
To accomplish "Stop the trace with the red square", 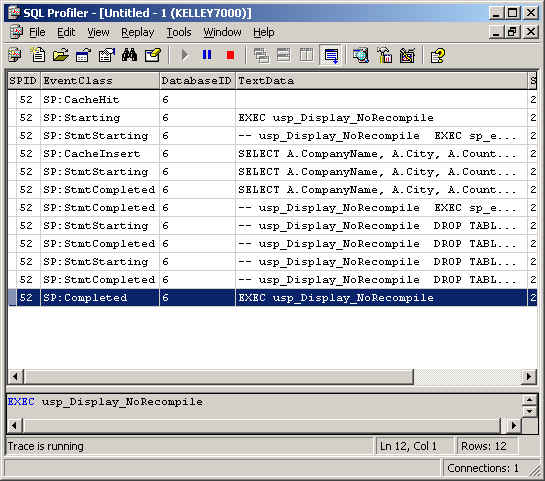I will click(230, 55).
